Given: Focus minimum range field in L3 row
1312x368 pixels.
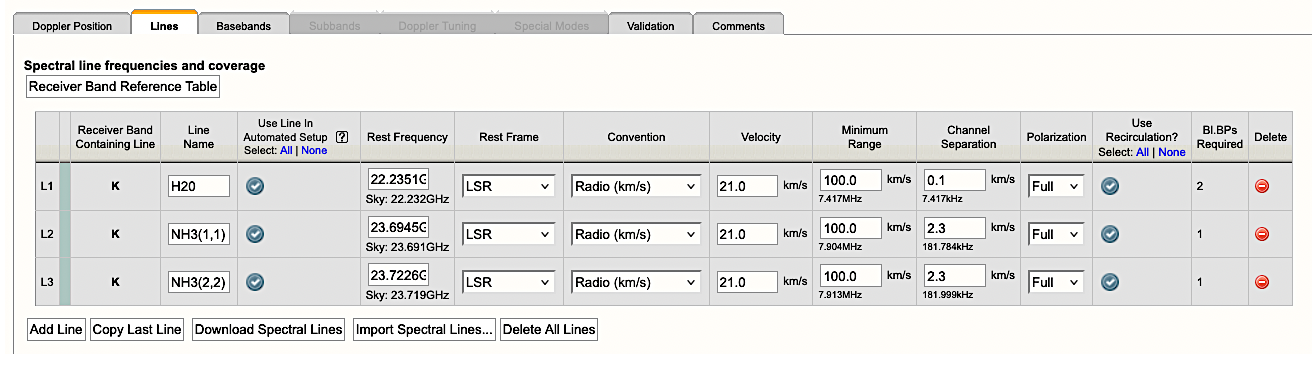Looking at the screenshot, I should point(851,276).
